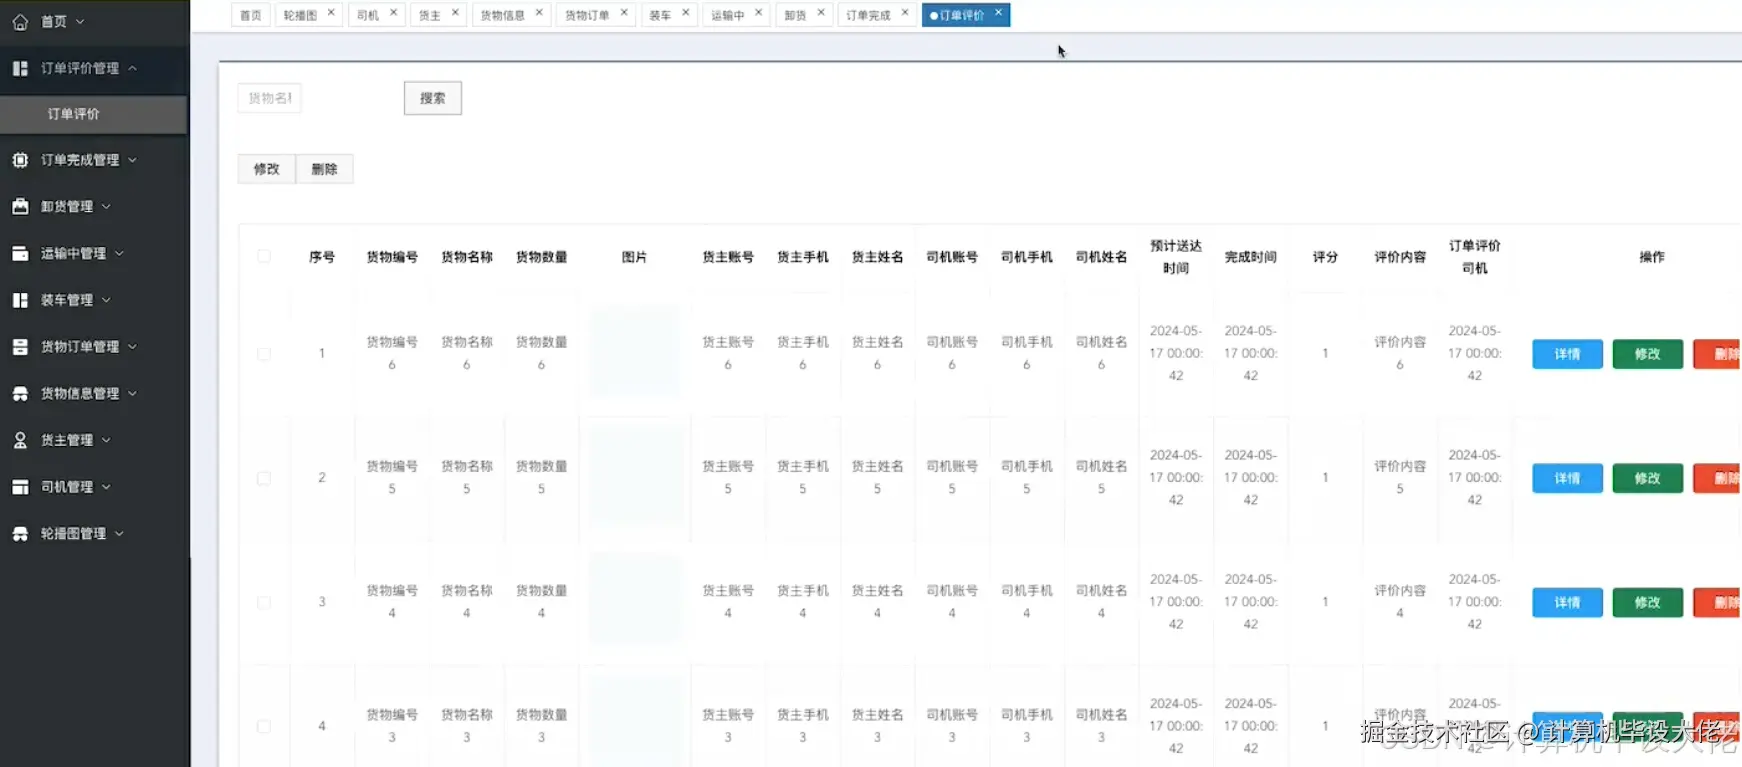Click the 货物信息管理 sidebar icon

pos(20,394)
